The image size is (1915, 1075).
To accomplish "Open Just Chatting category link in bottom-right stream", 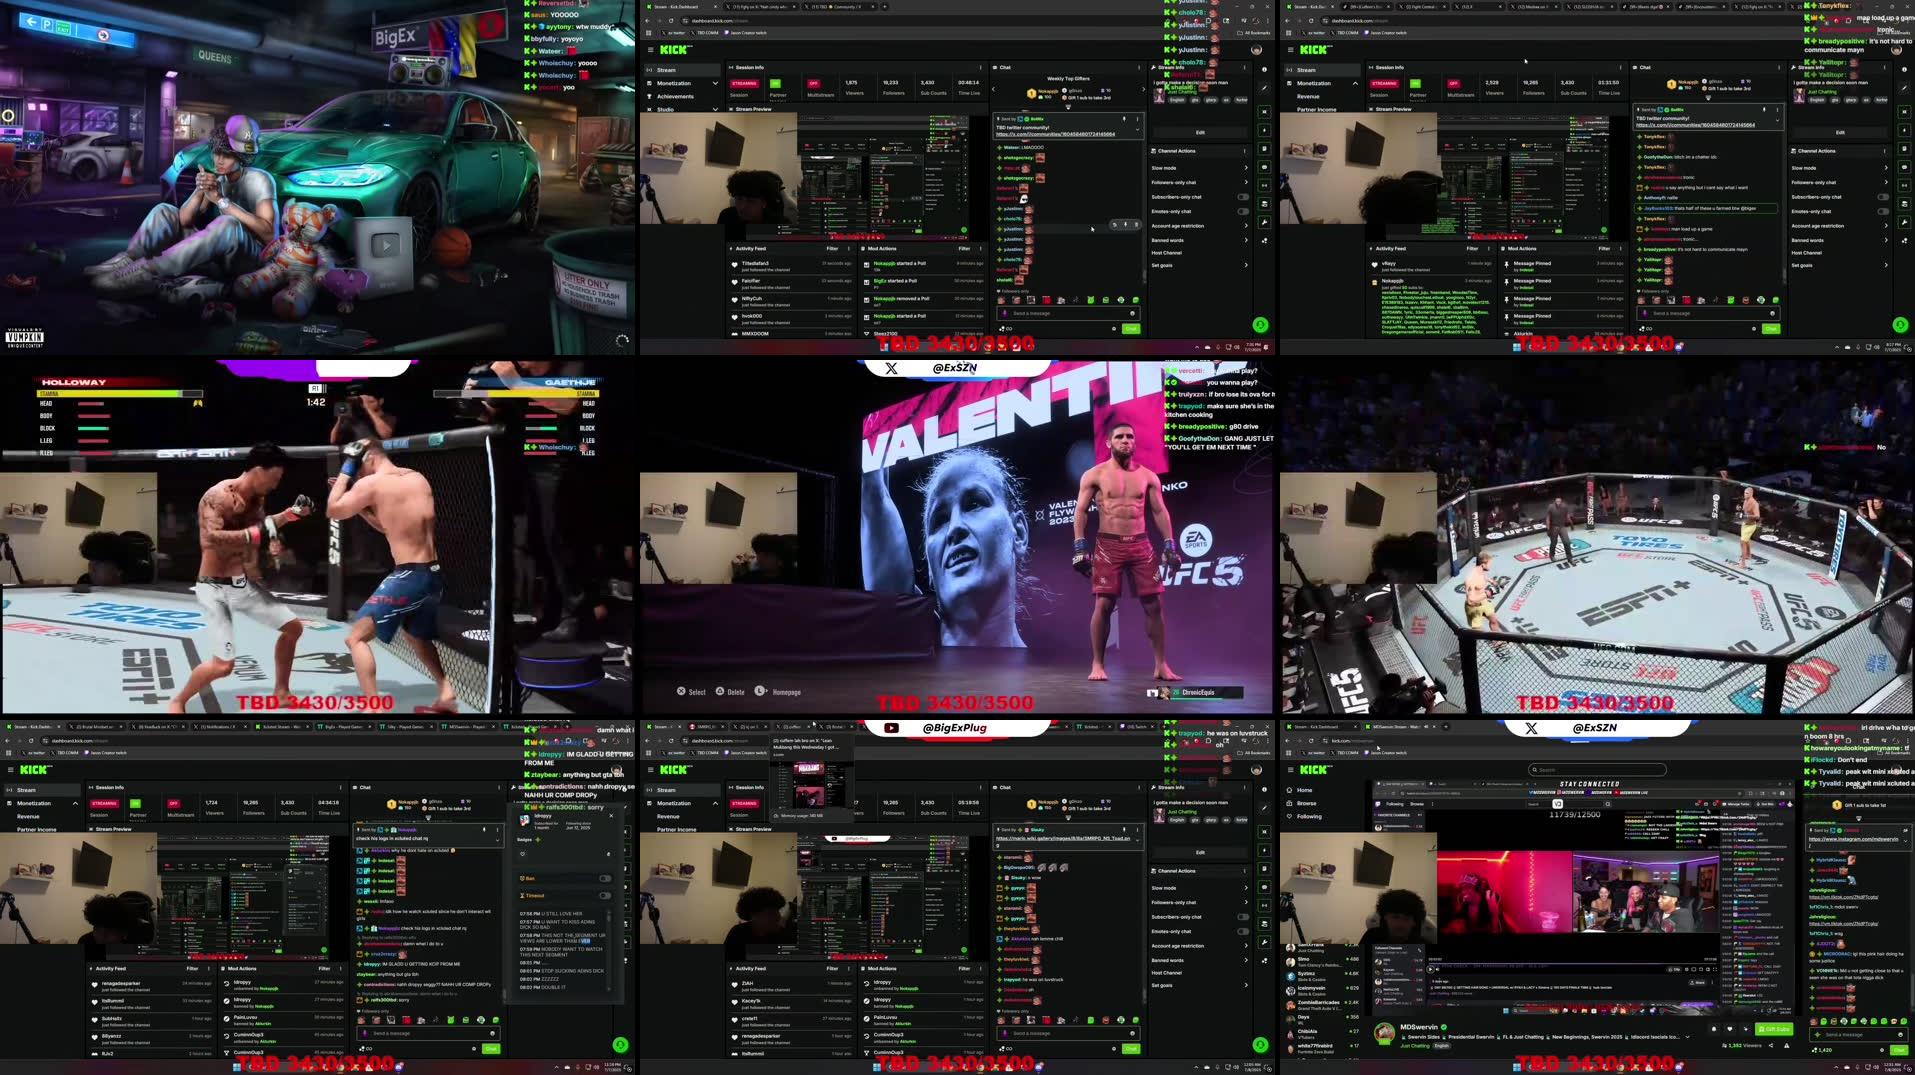I will (1415, 1046).
